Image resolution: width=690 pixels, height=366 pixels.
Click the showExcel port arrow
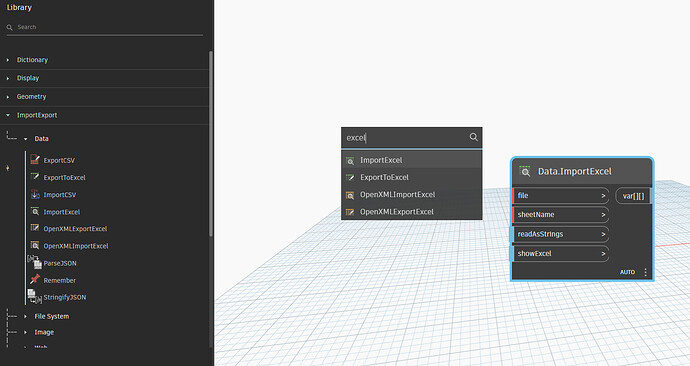(603, 253)
